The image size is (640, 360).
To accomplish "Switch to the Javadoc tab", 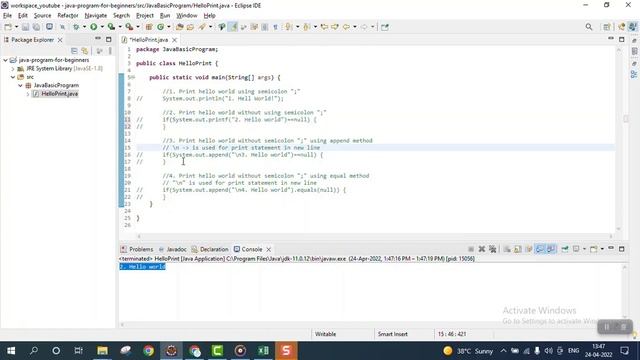I will pos(172,249).
